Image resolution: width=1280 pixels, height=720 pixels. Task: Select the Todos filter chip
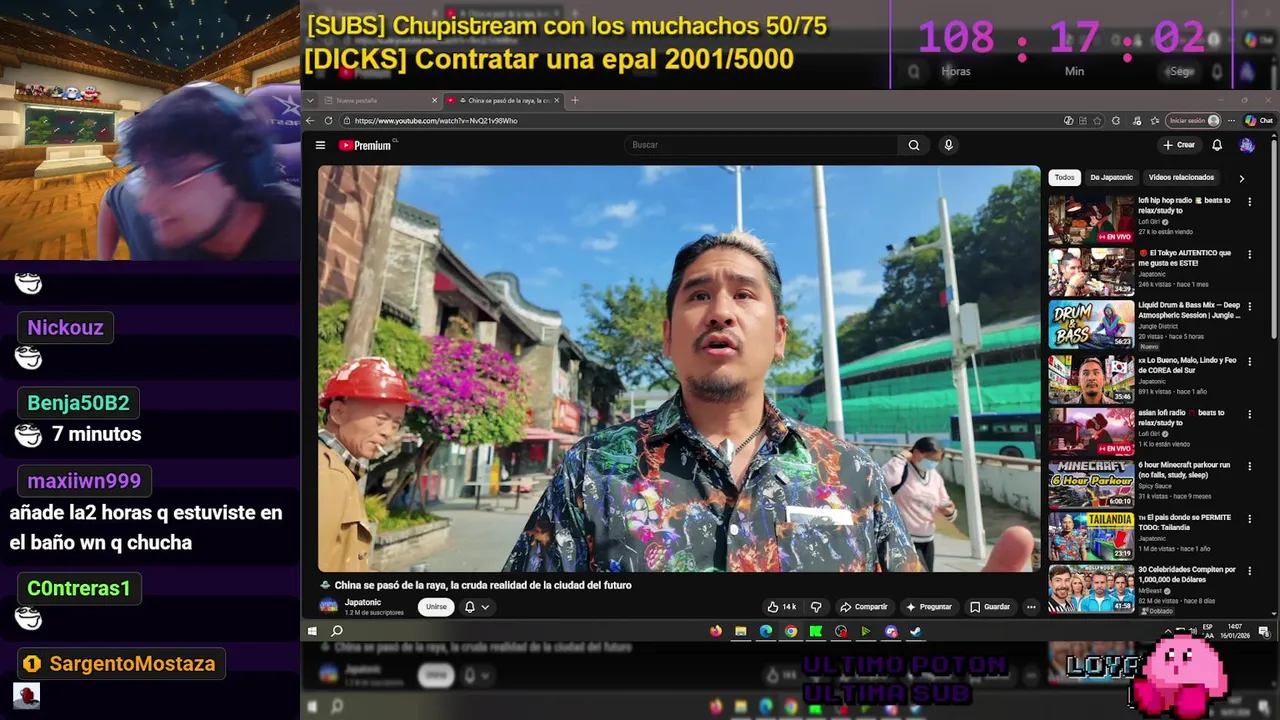[1064, 178]
